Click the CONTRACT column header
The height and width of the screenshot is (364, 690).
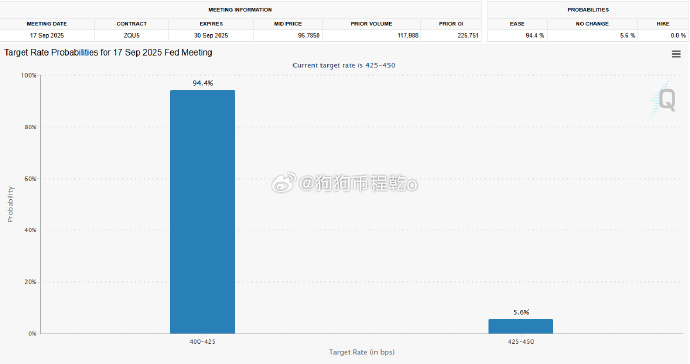point(132,24)
